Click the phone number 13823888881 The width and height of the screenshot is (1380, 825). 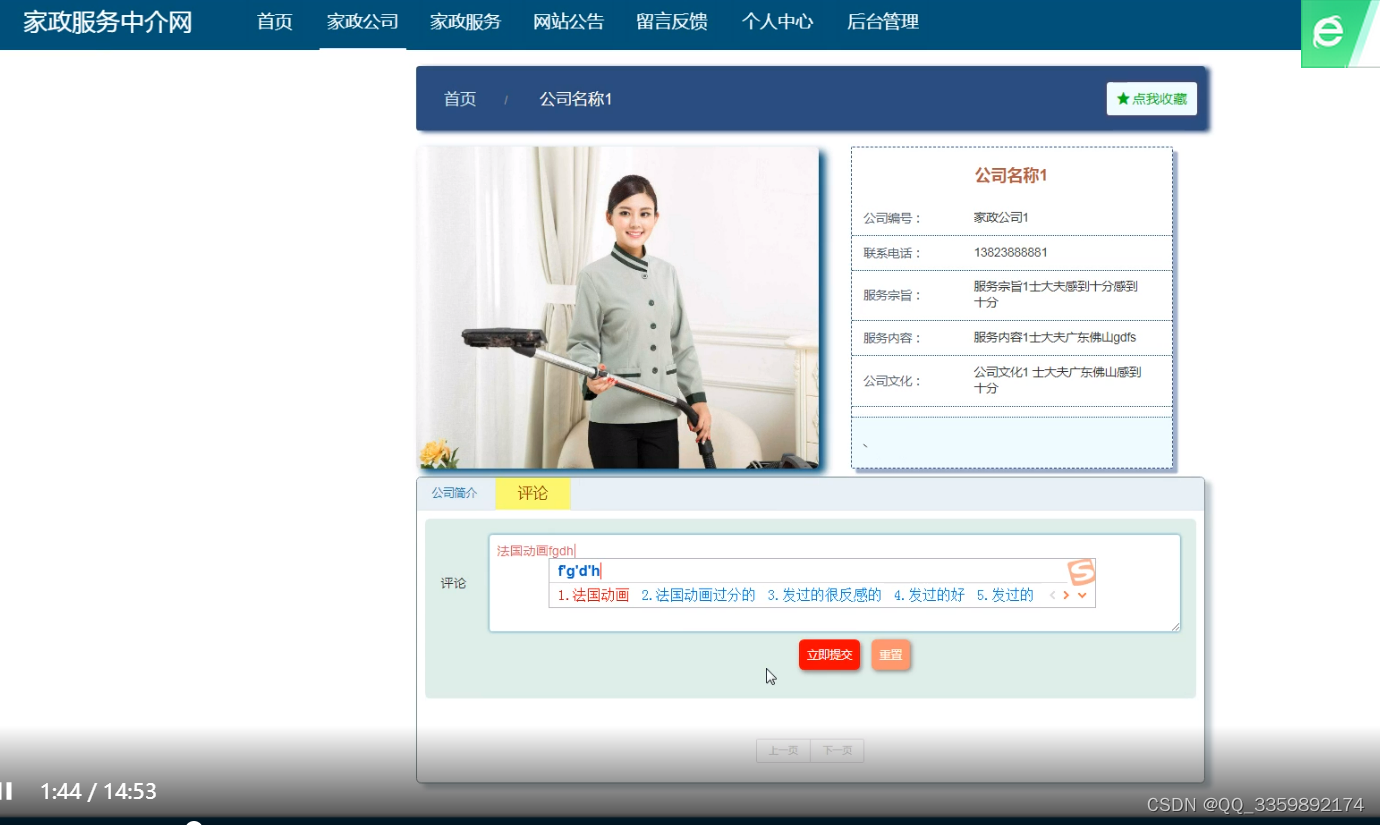point(1011,252)
